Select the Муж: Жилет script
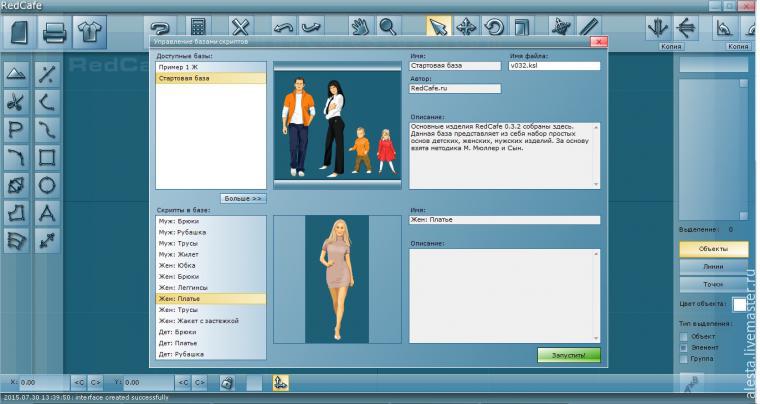 pyautogui.click(x=211, y=254)
